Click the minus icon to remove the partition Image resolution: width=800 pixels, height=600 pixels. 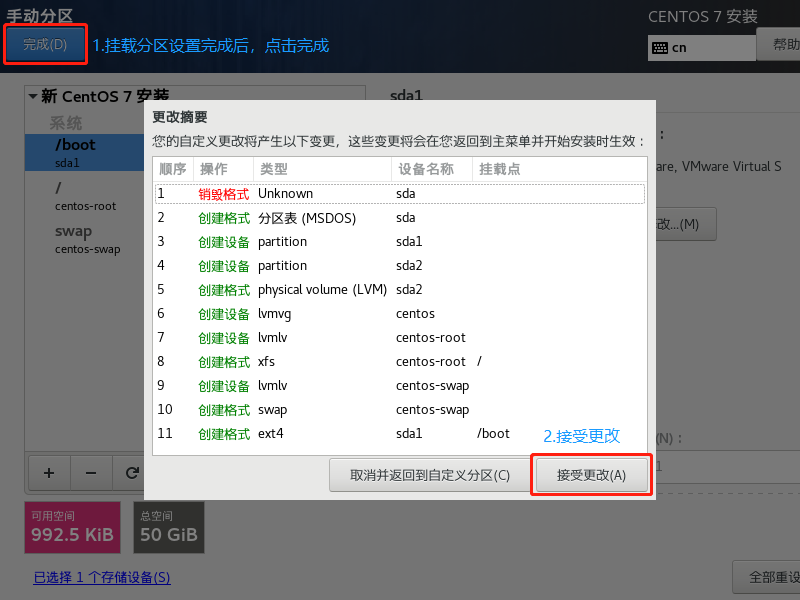point(90,472)
